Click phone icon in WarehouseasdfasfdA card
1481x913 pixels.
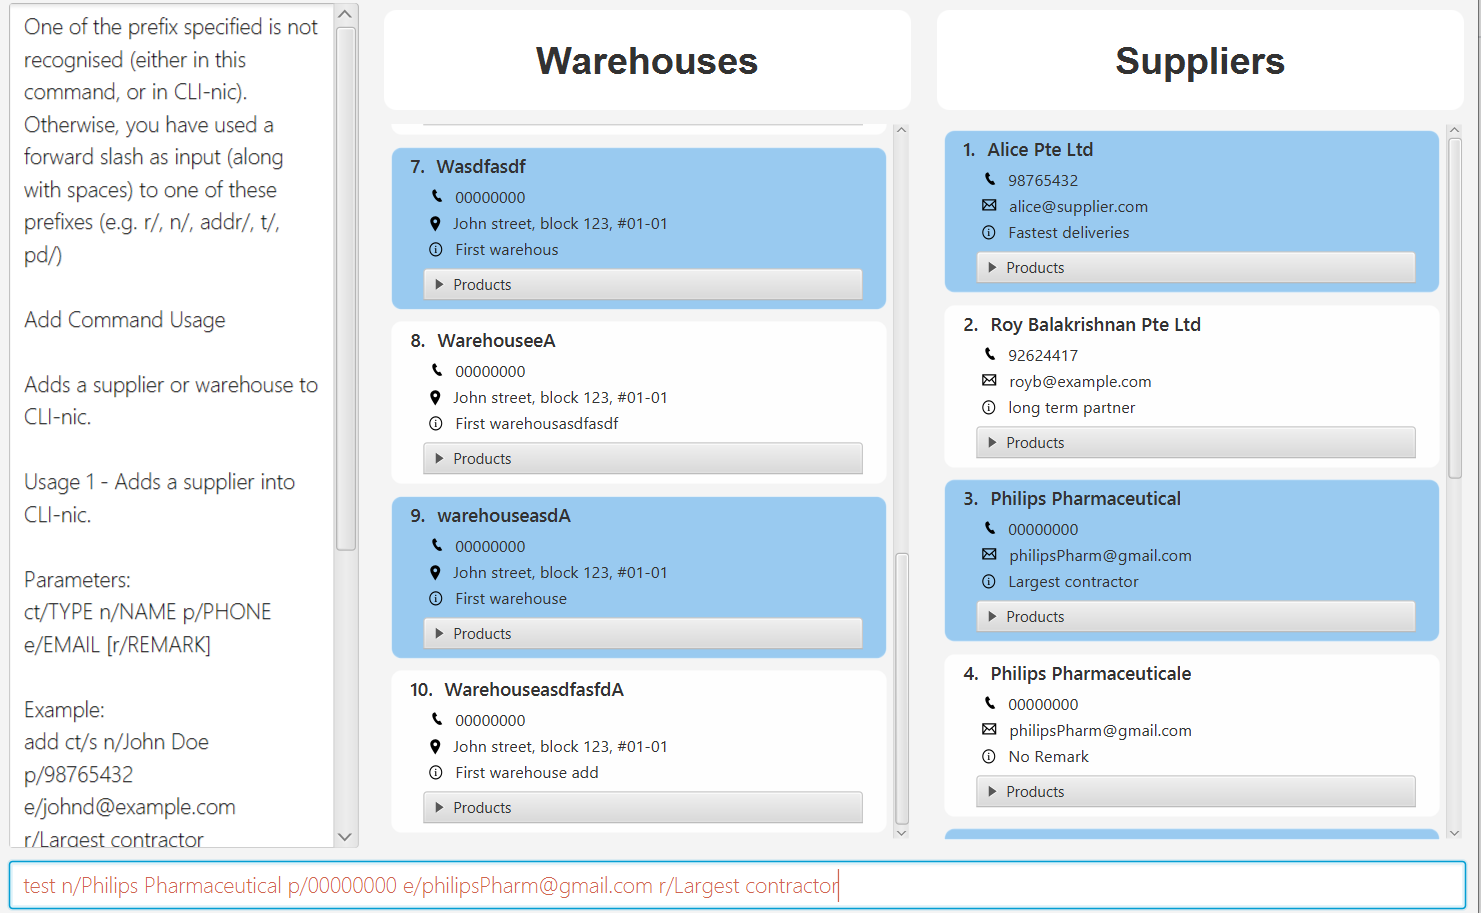pos(436,719)
